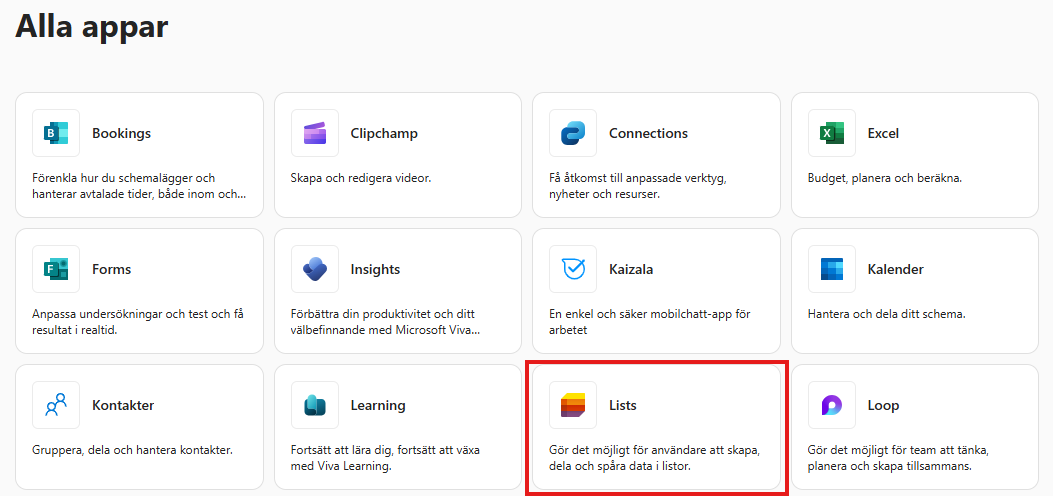Viewport: 1053px width, 496px height.
Task: Open the Viva Insights icon
Action: point(315,269)
